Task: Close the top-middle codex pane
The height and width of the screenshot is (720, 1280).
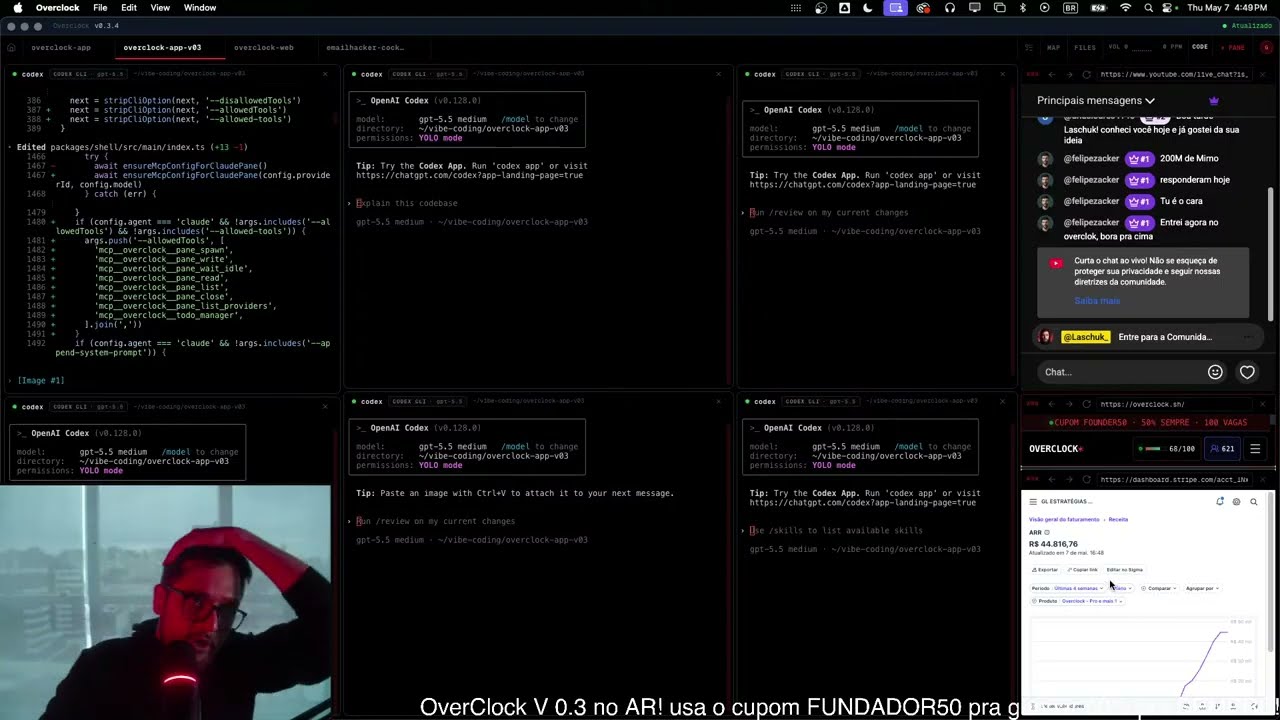Action: pos(718,74)
